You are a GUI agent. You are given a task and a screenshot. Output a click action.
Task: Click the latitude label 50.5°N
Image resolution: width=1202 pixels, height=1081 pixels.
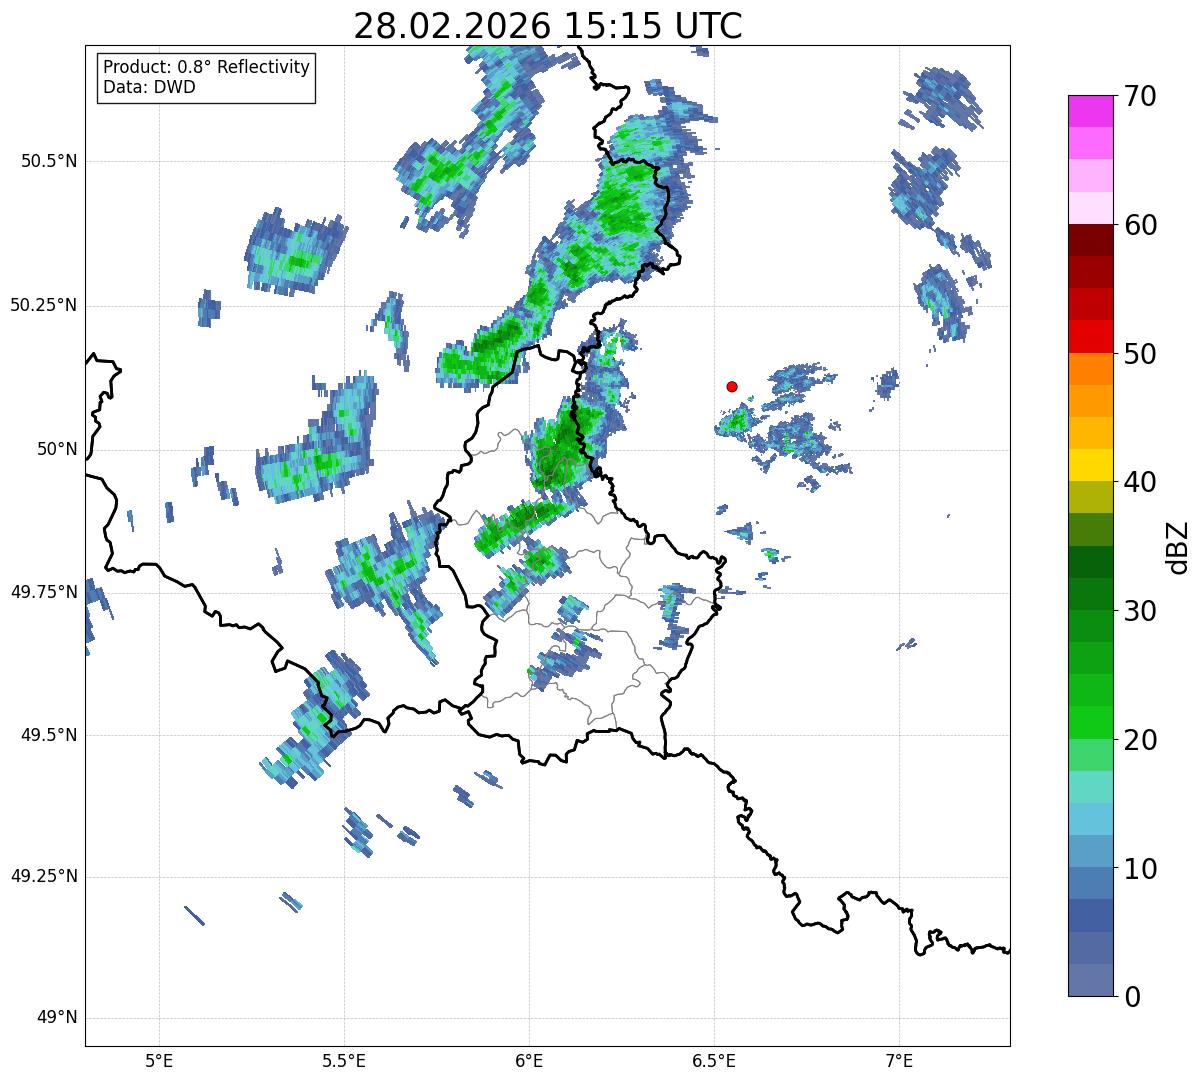click(x=49, y=161)
